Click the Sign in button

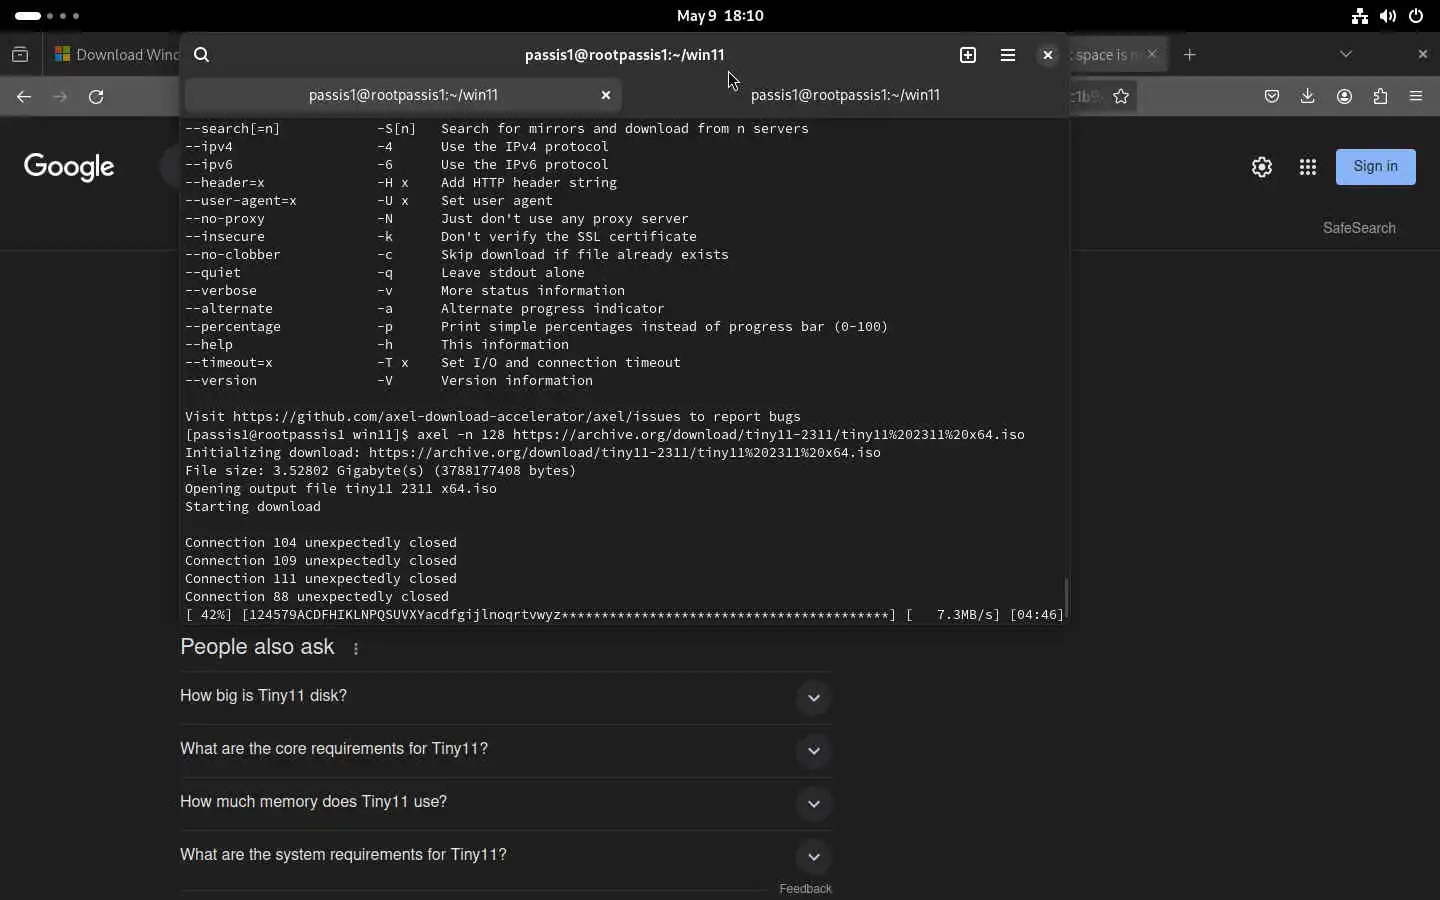click(x=1376, y=167)
